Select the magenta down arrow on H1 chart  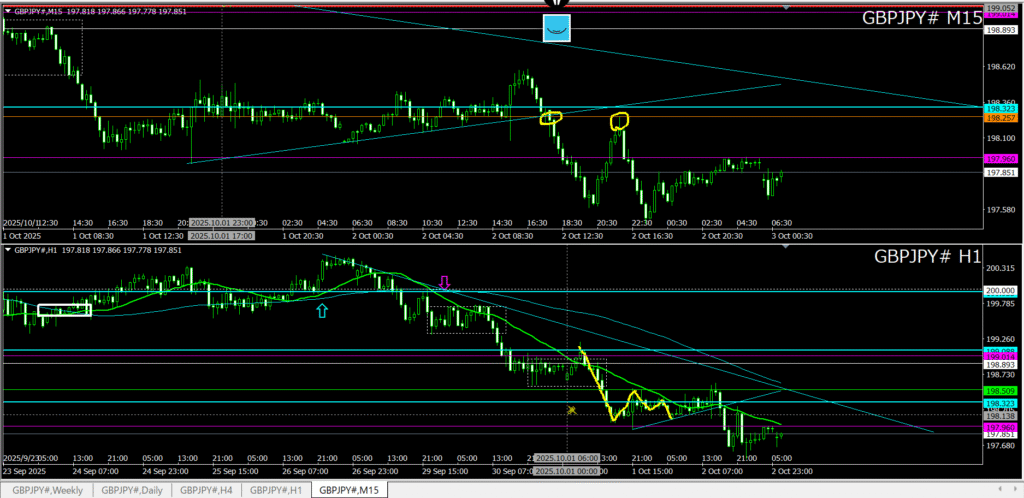click(445, 283)
